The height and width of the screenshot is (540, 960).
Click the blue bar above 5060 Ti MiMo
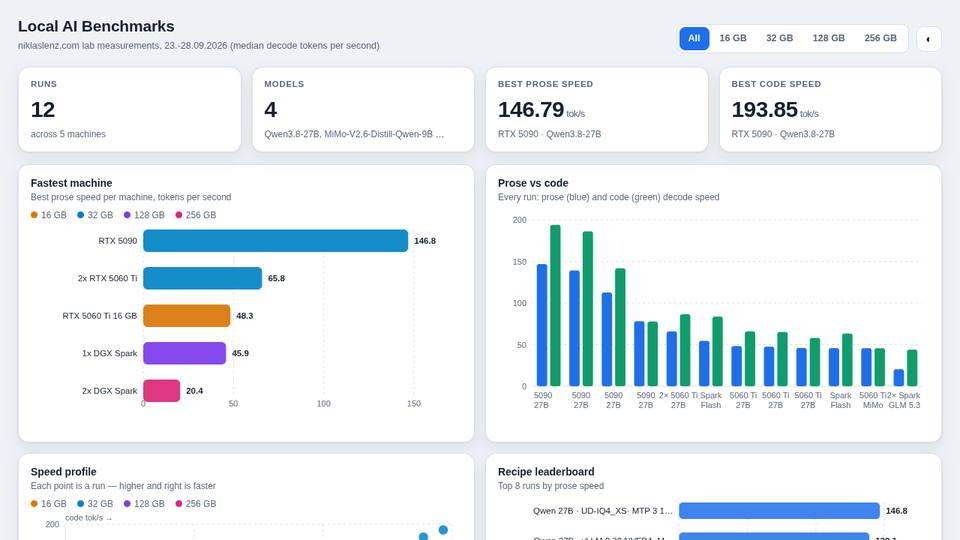tap(866, 367)
